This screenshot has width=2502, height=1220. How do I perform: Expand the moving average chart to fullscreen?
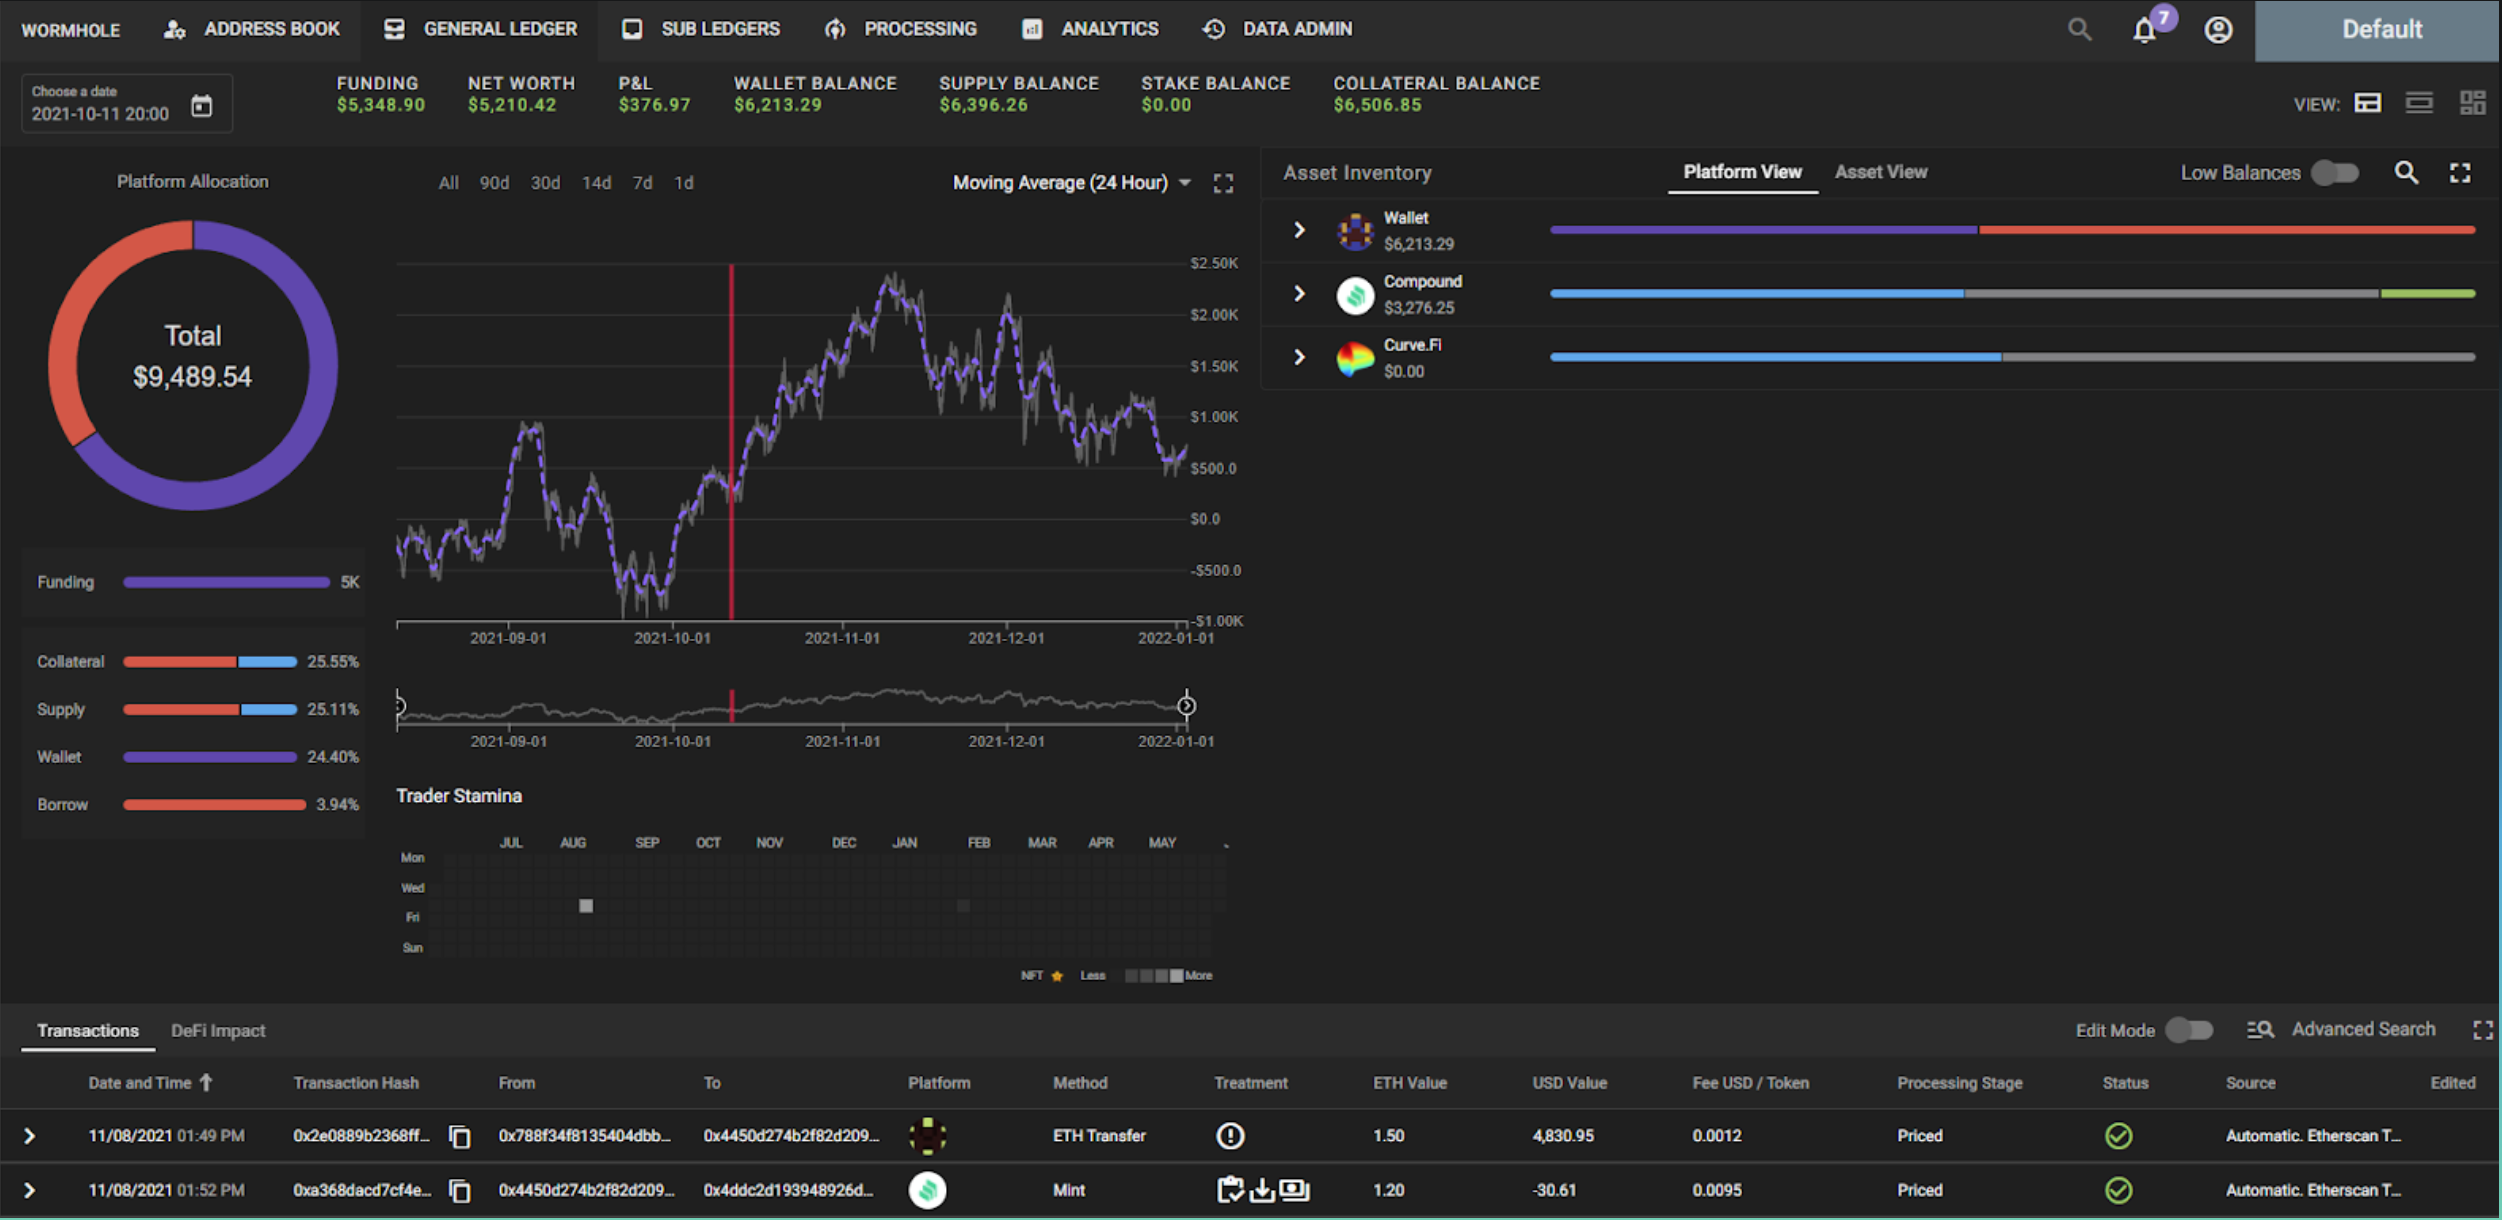[x=1223, y=183]
